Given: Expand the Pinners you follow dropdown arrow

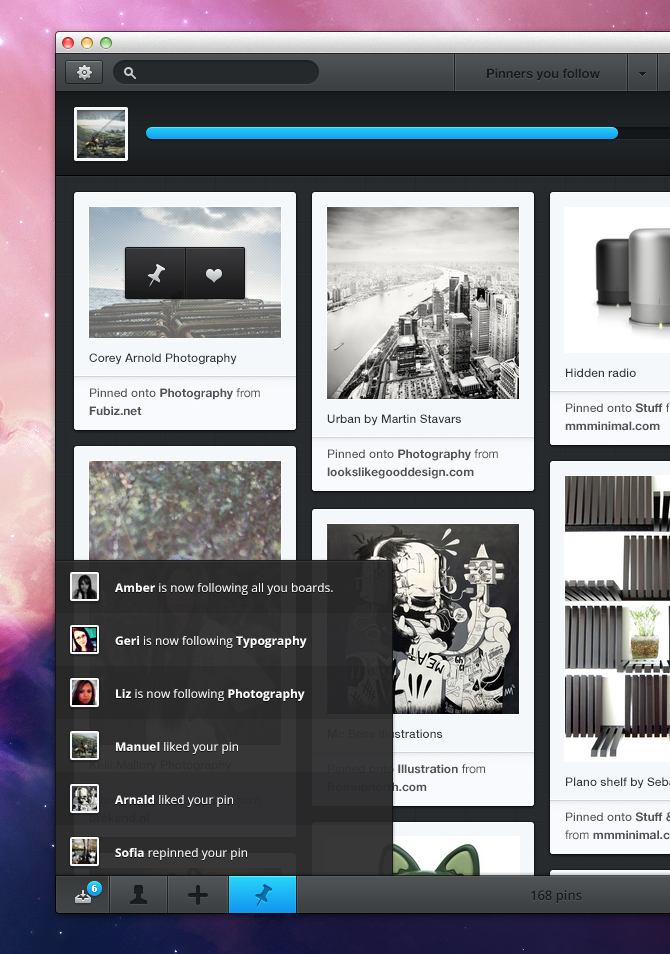Looking at the screenshot, I should pyautogui.click(x=642, y=74).
